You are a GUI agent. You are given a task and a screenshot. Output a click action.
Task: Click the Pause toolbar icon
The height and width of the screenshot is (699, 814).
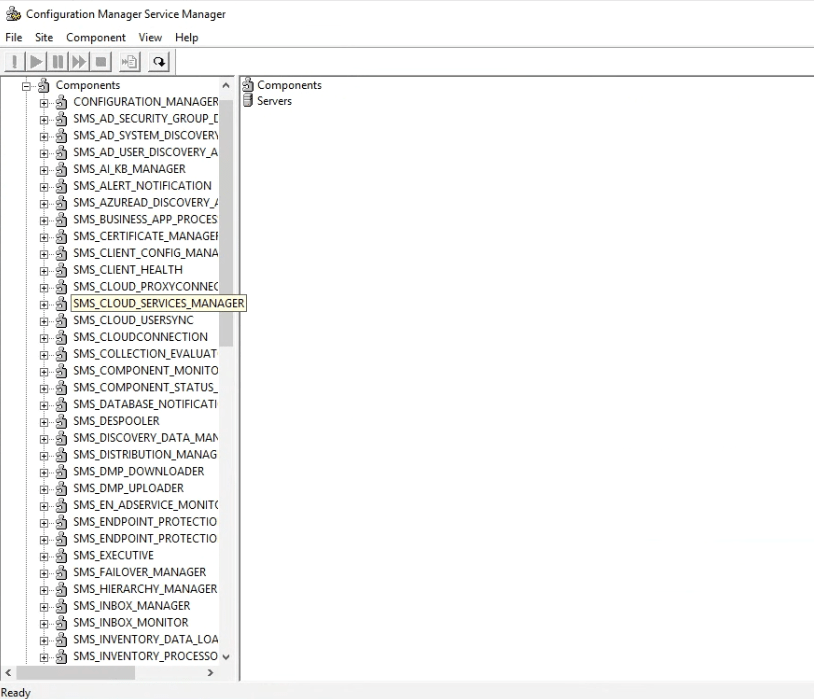[58, 62]
